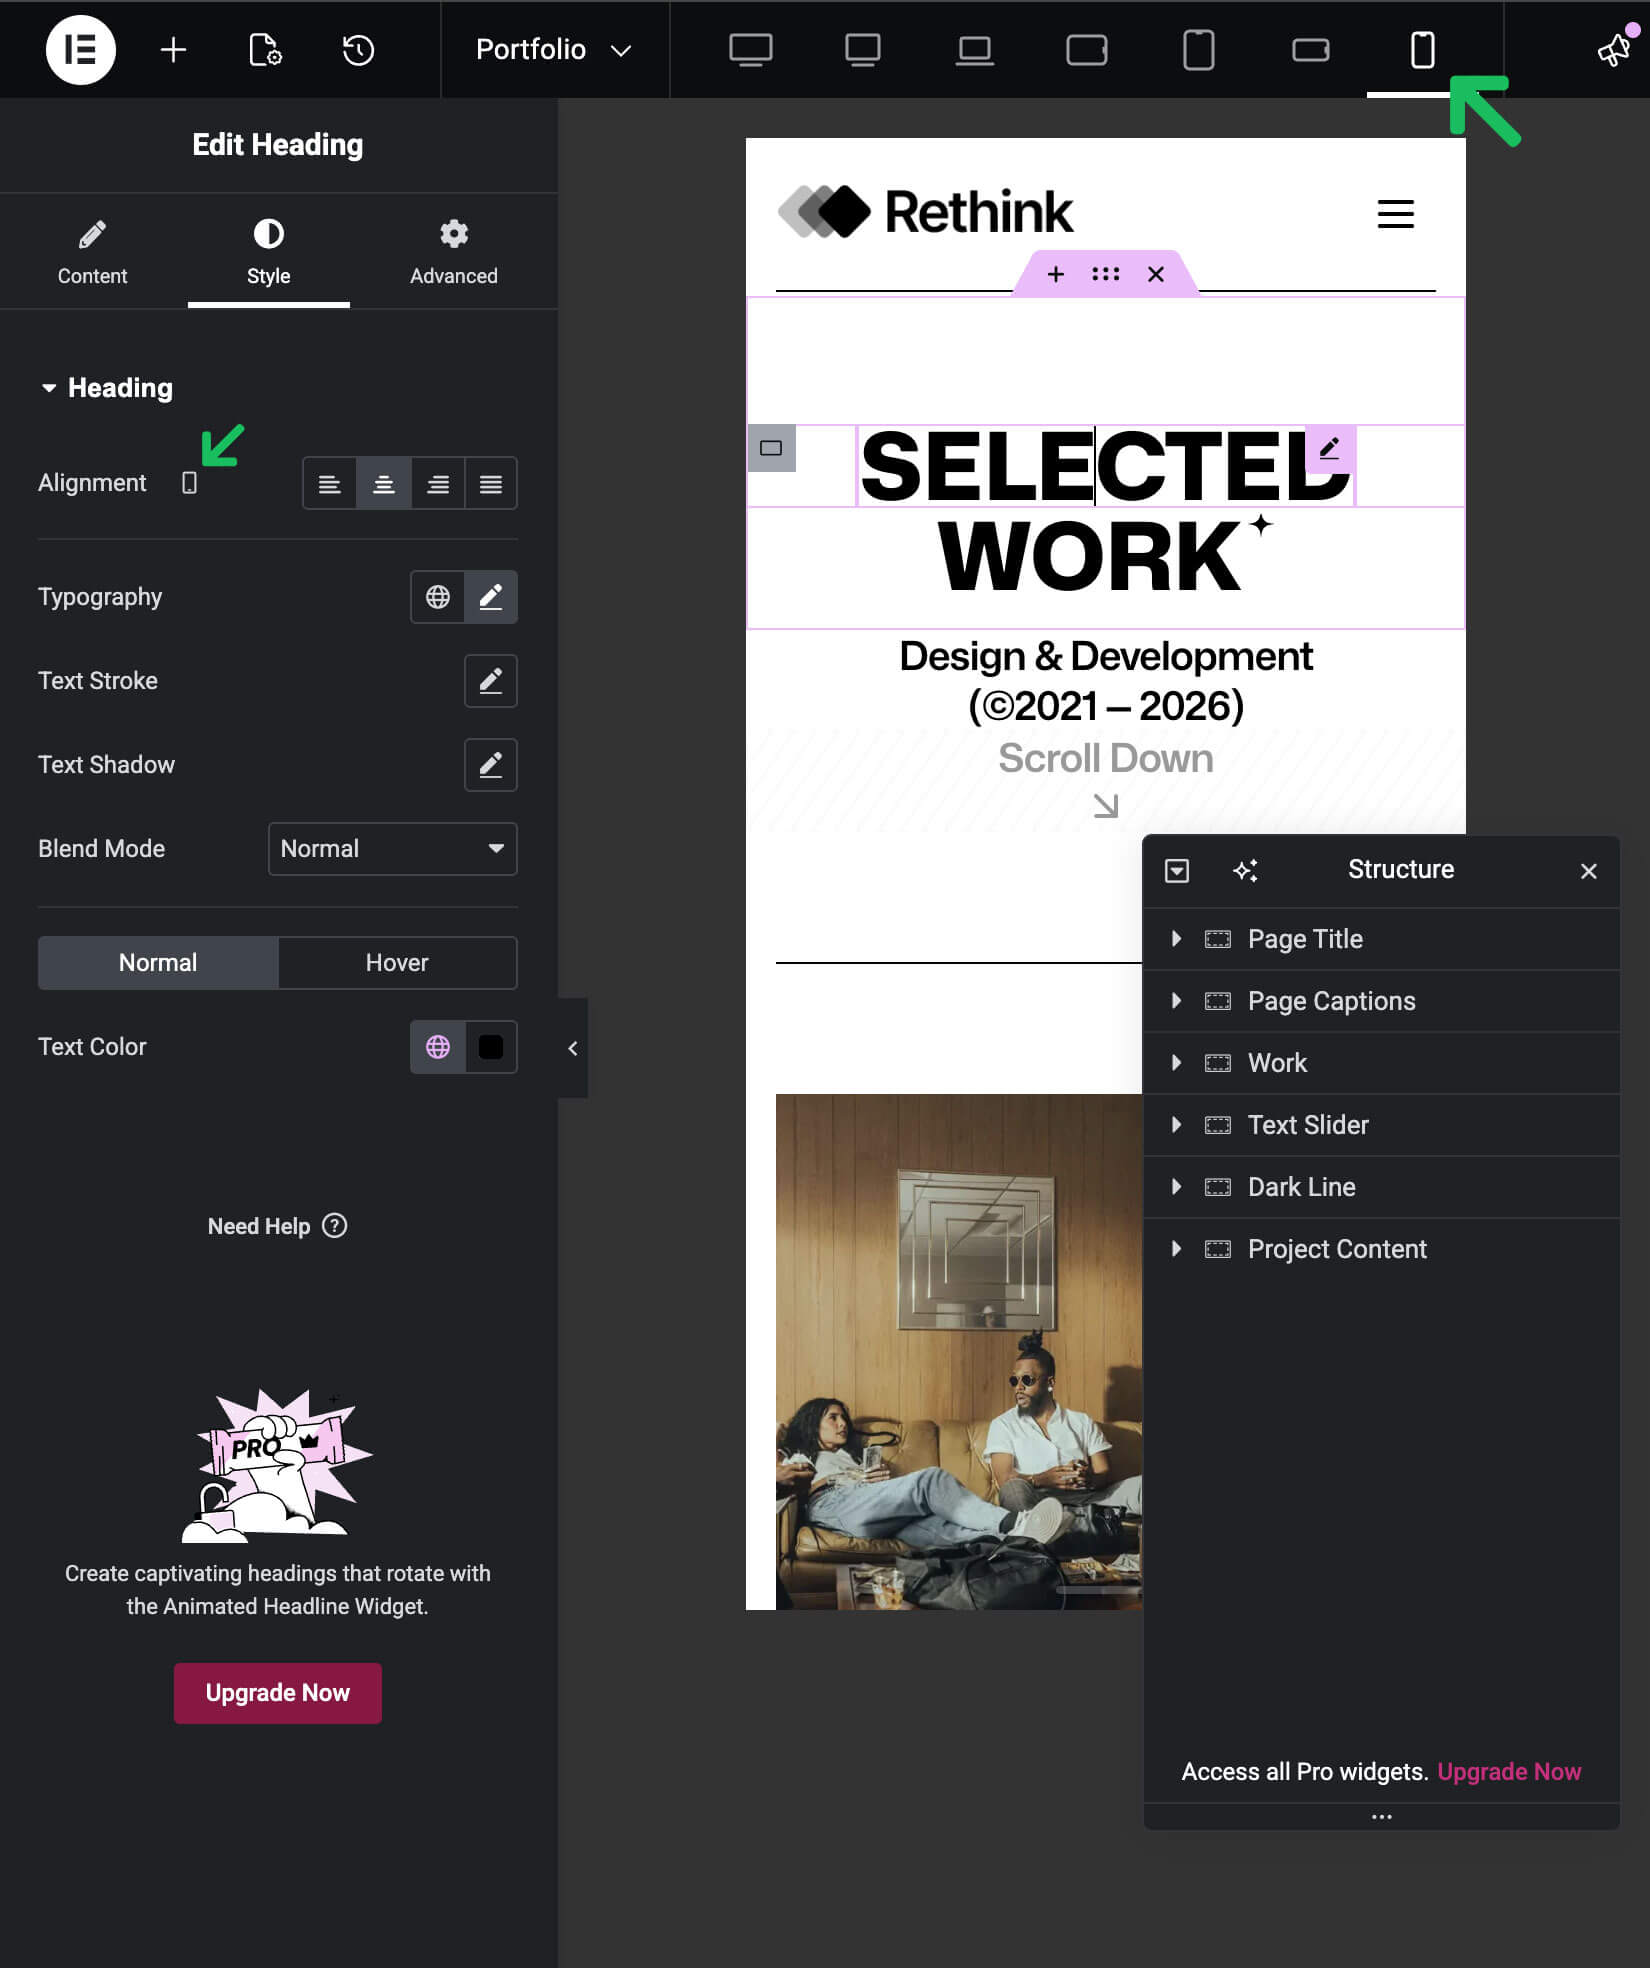Expand the Page Captions structure item
1650x1968 pixels.
point(1176,1001)
